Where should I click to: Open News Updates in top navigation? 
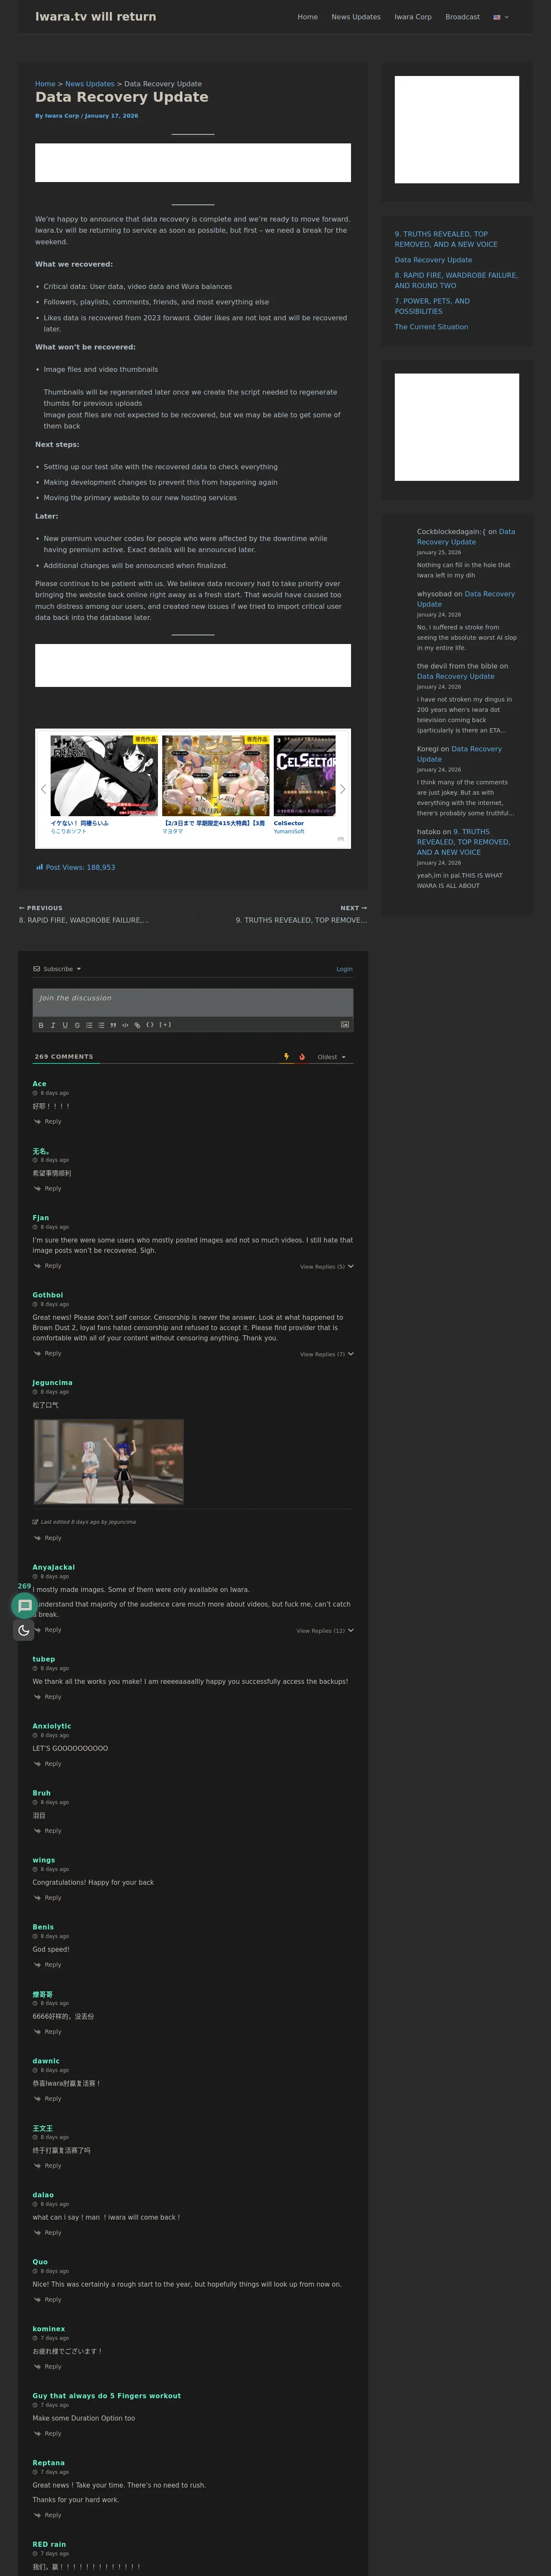click(356, 17)
